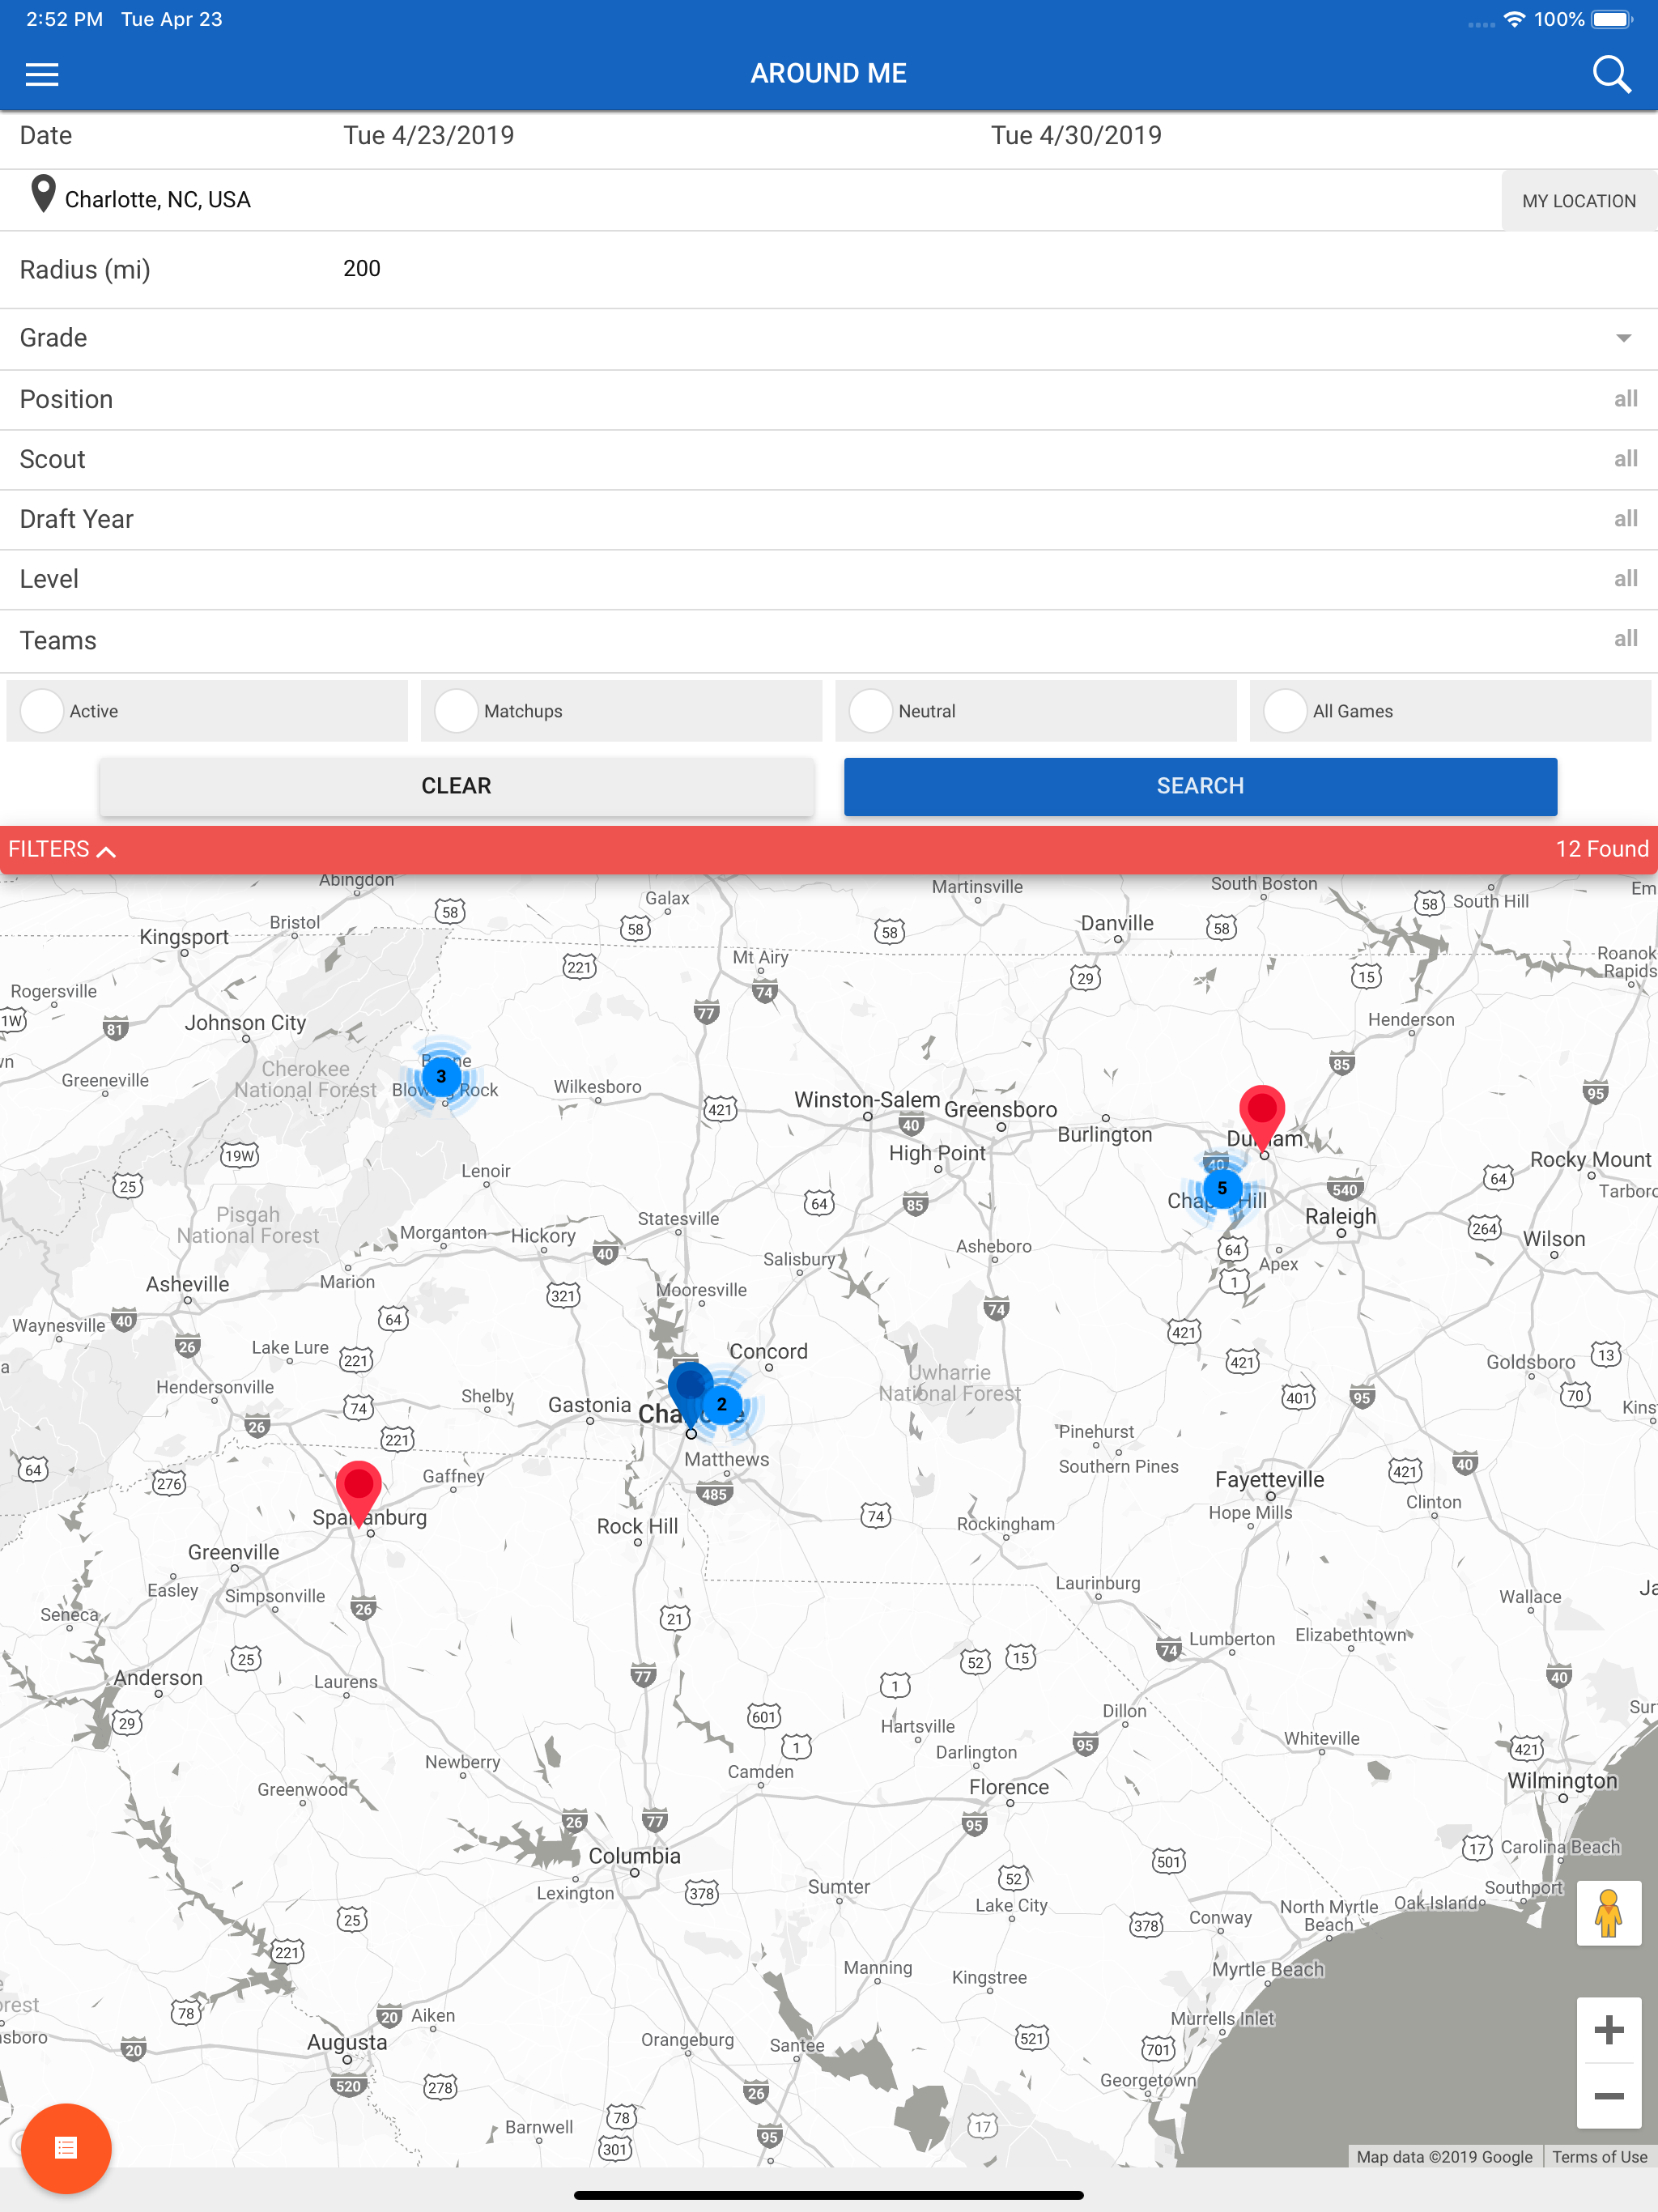Open the Level selector

829,579
